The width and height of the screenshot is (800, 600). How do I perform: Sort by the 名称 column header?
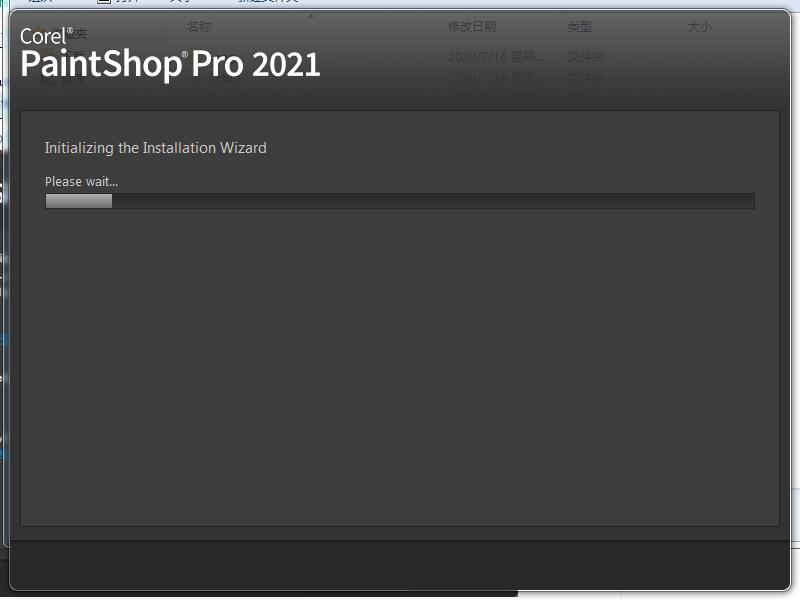point(198,27)
